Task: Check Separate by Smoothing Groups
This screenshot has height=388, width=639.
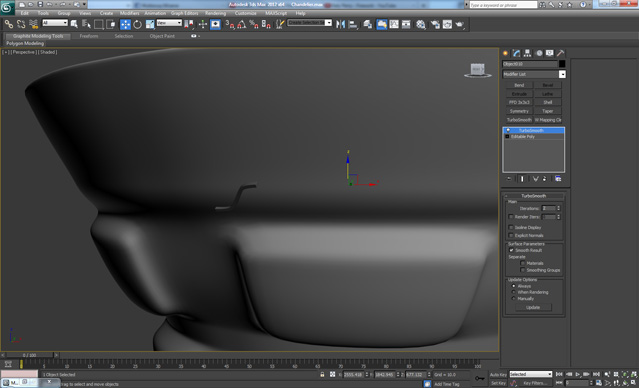Action: 522,270
